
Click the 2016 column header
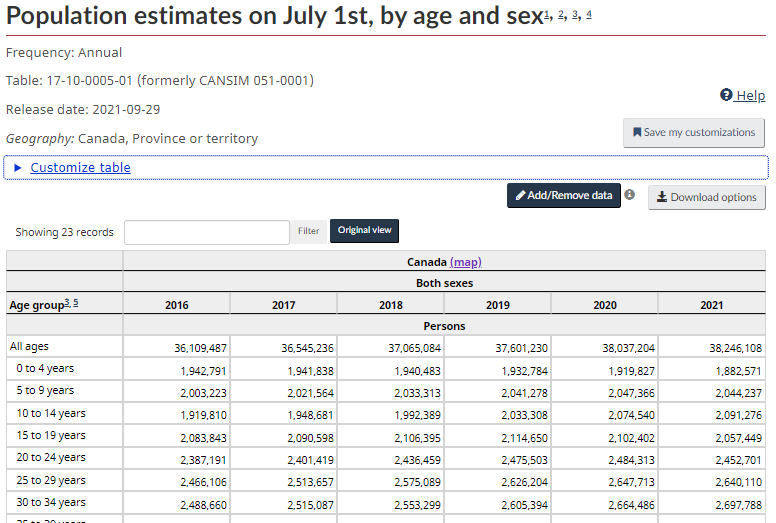pyautogui.click(x=177, y=305)
